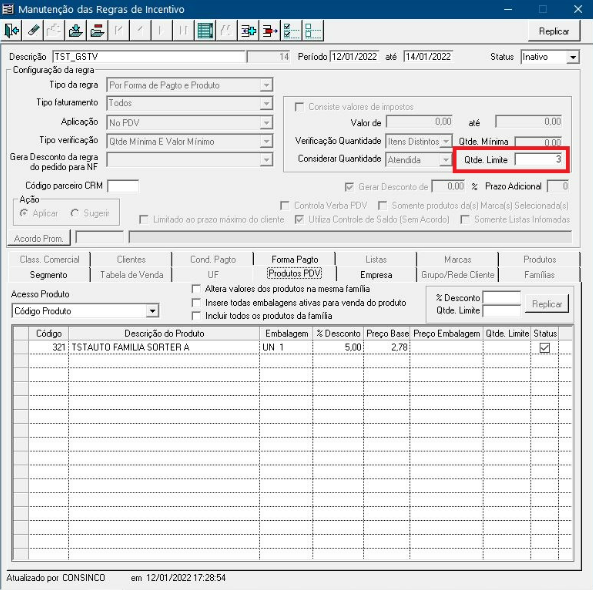
Task: Toggle Gerar Desconto de checkbox
Action: 349,187
